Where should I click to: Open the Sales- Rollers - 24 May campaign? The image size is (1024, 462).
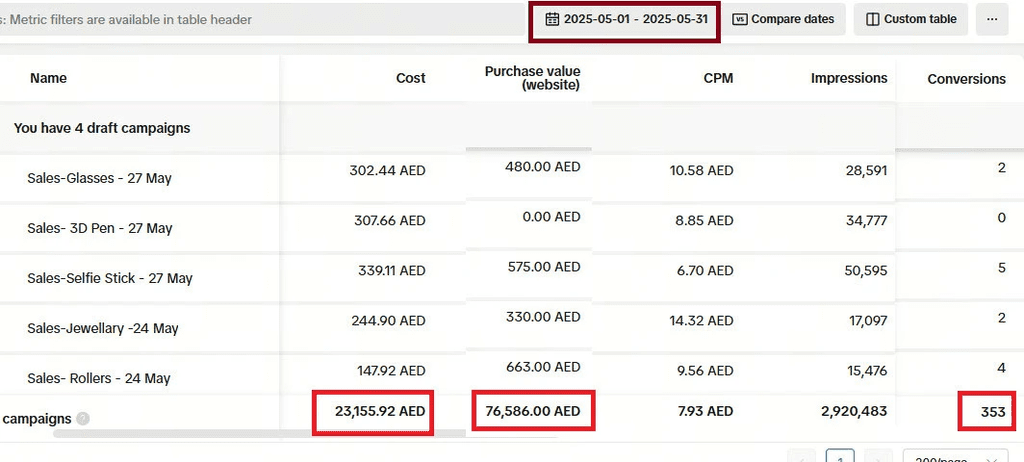click(x=98, y=378)
